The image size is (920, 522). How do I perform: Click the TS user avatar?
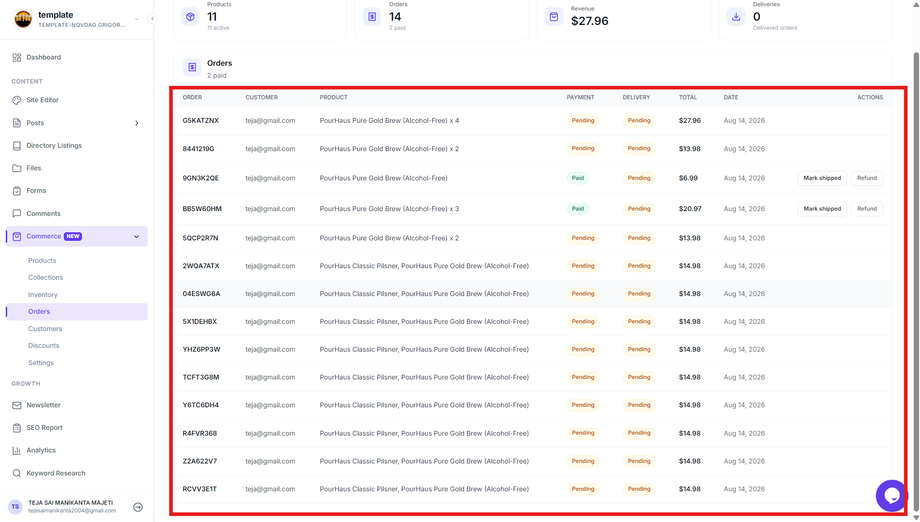[15, 507]
